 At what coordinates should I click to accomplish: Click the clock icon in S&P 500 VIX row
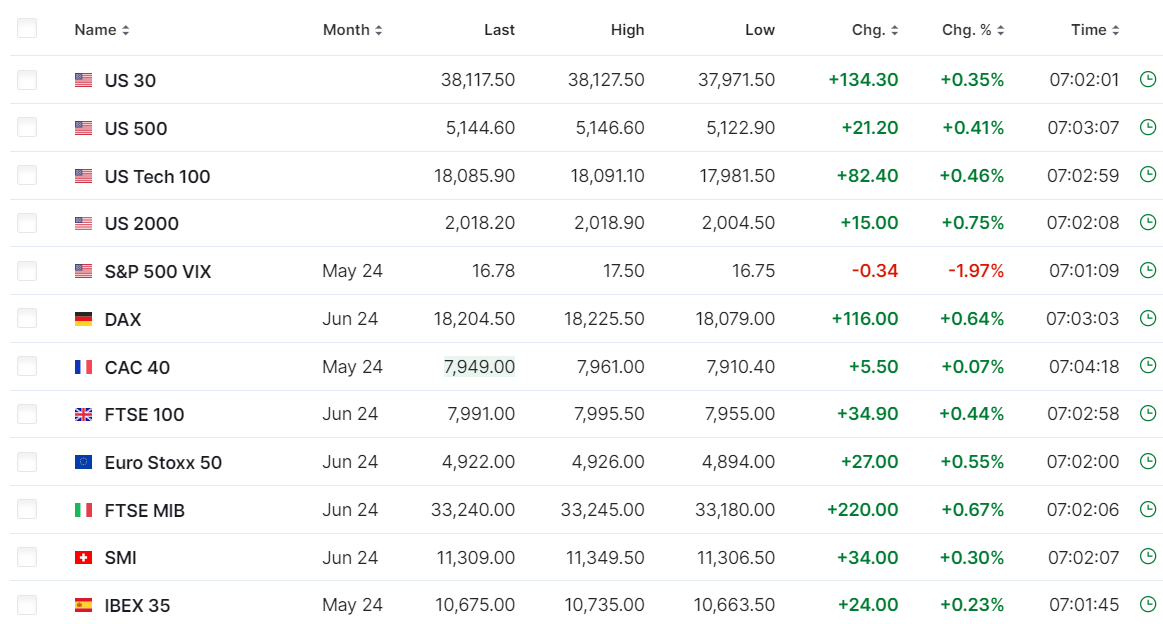1147,270
